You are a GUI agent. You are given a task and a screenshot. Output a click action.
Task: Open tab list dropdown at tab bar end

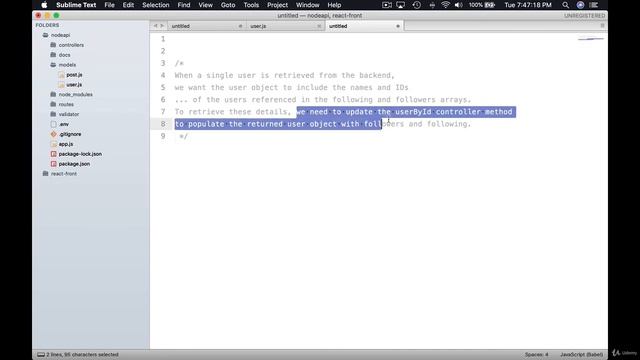[602, 26]
